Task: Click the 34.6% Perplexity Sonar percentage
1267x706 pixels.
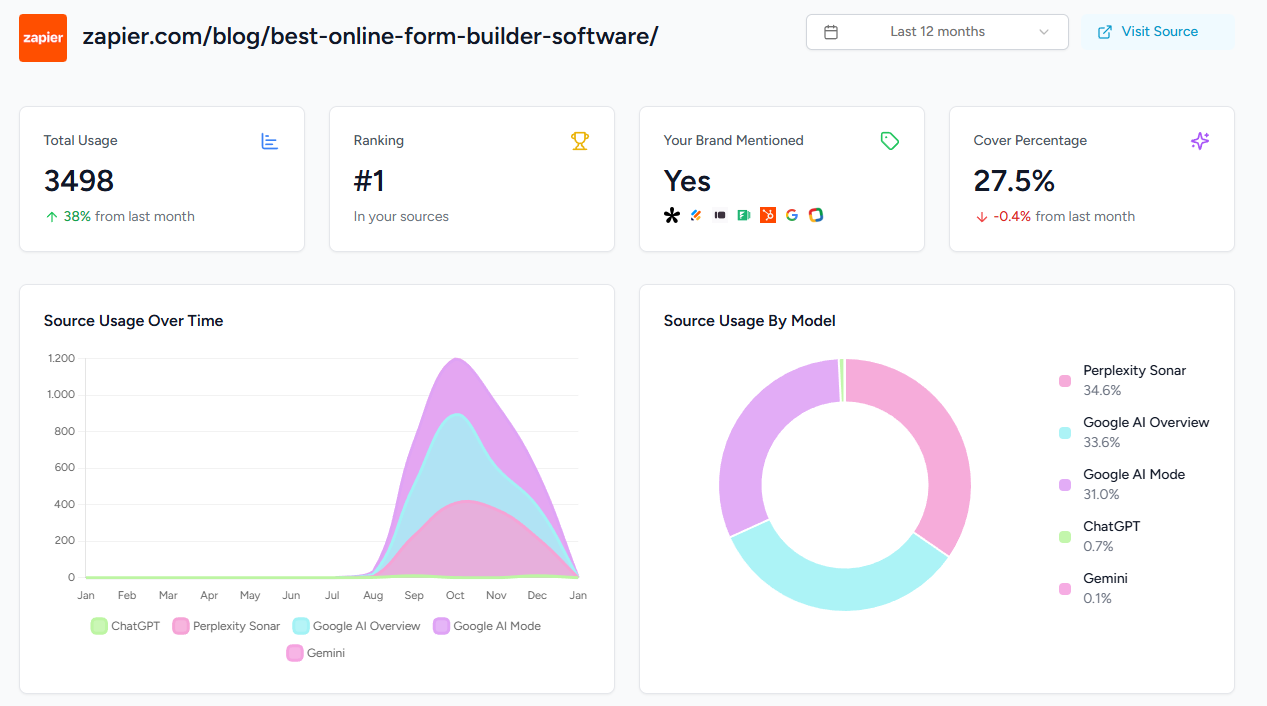Action: tap(1102, 390)
